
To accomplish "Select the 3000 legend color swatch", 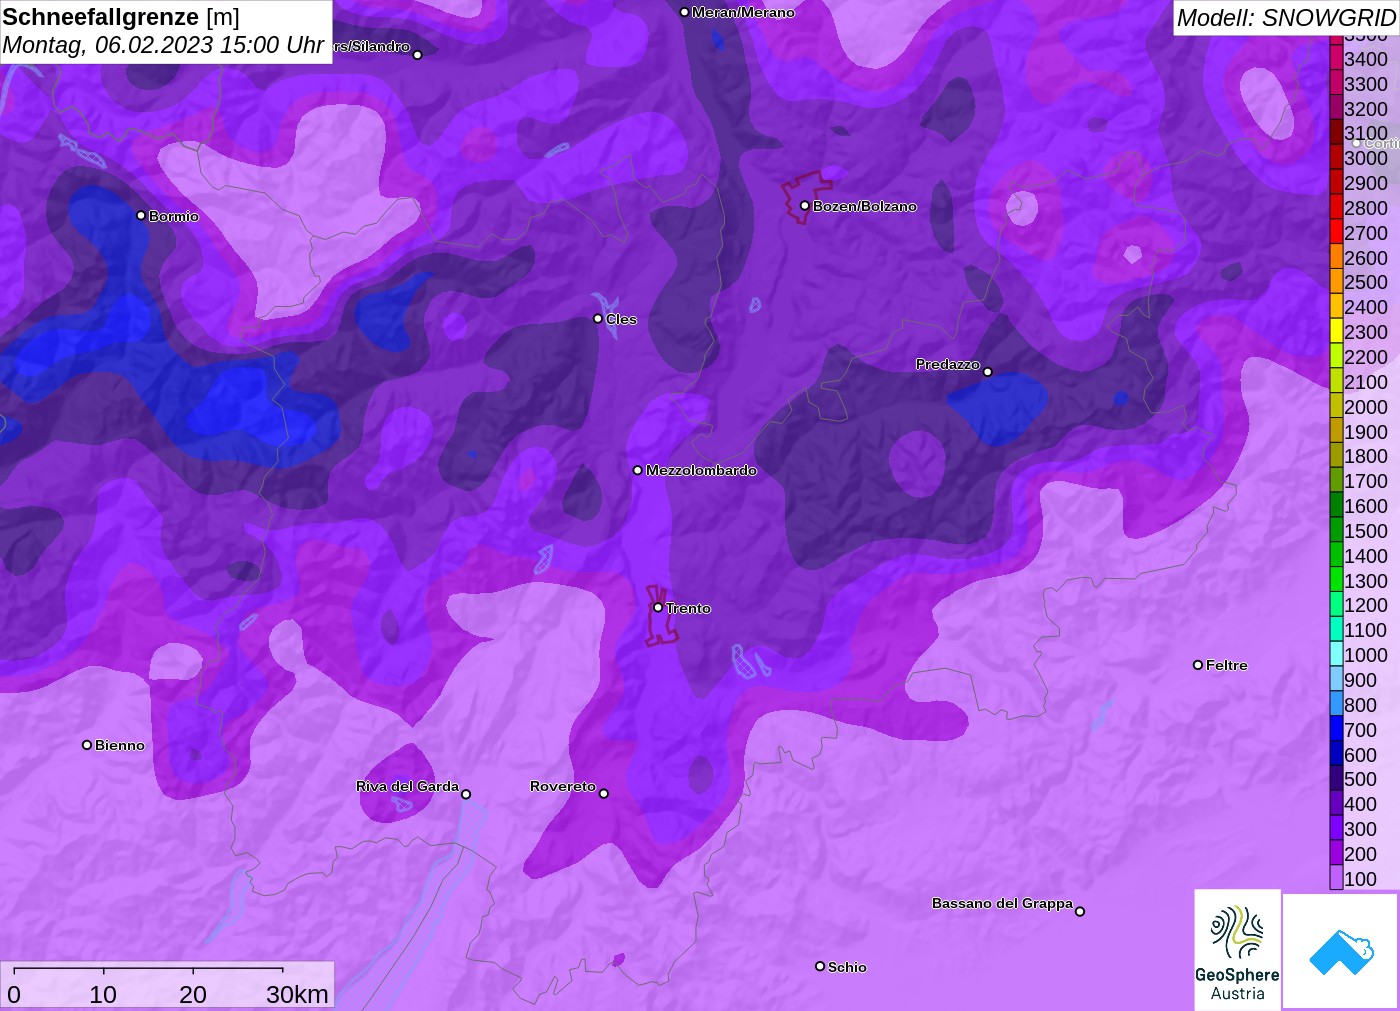I will tap(1336, 158).
